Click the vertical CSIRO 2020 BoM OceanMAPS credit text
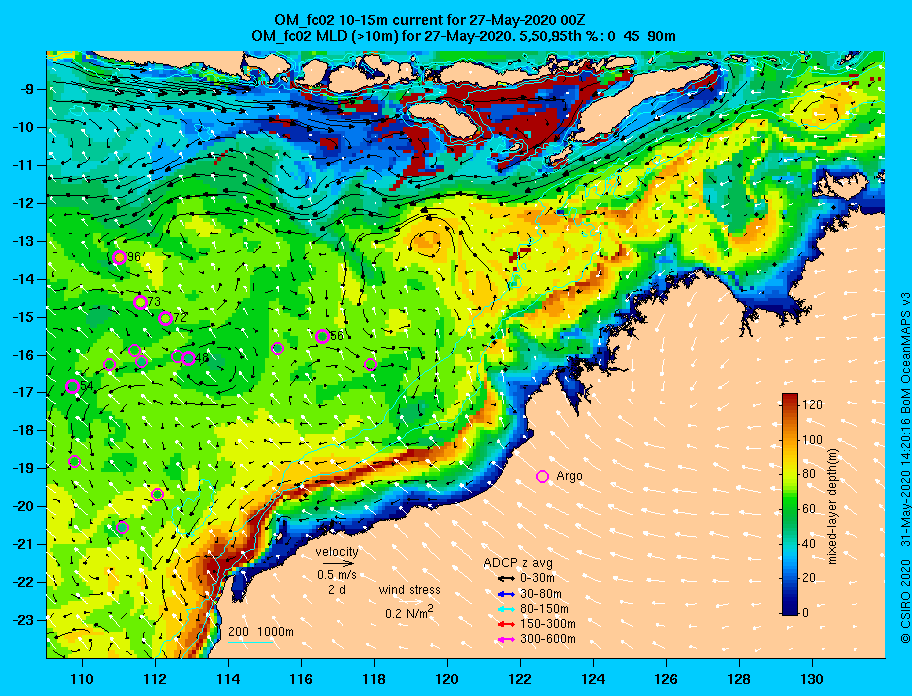 click(904, 468)
